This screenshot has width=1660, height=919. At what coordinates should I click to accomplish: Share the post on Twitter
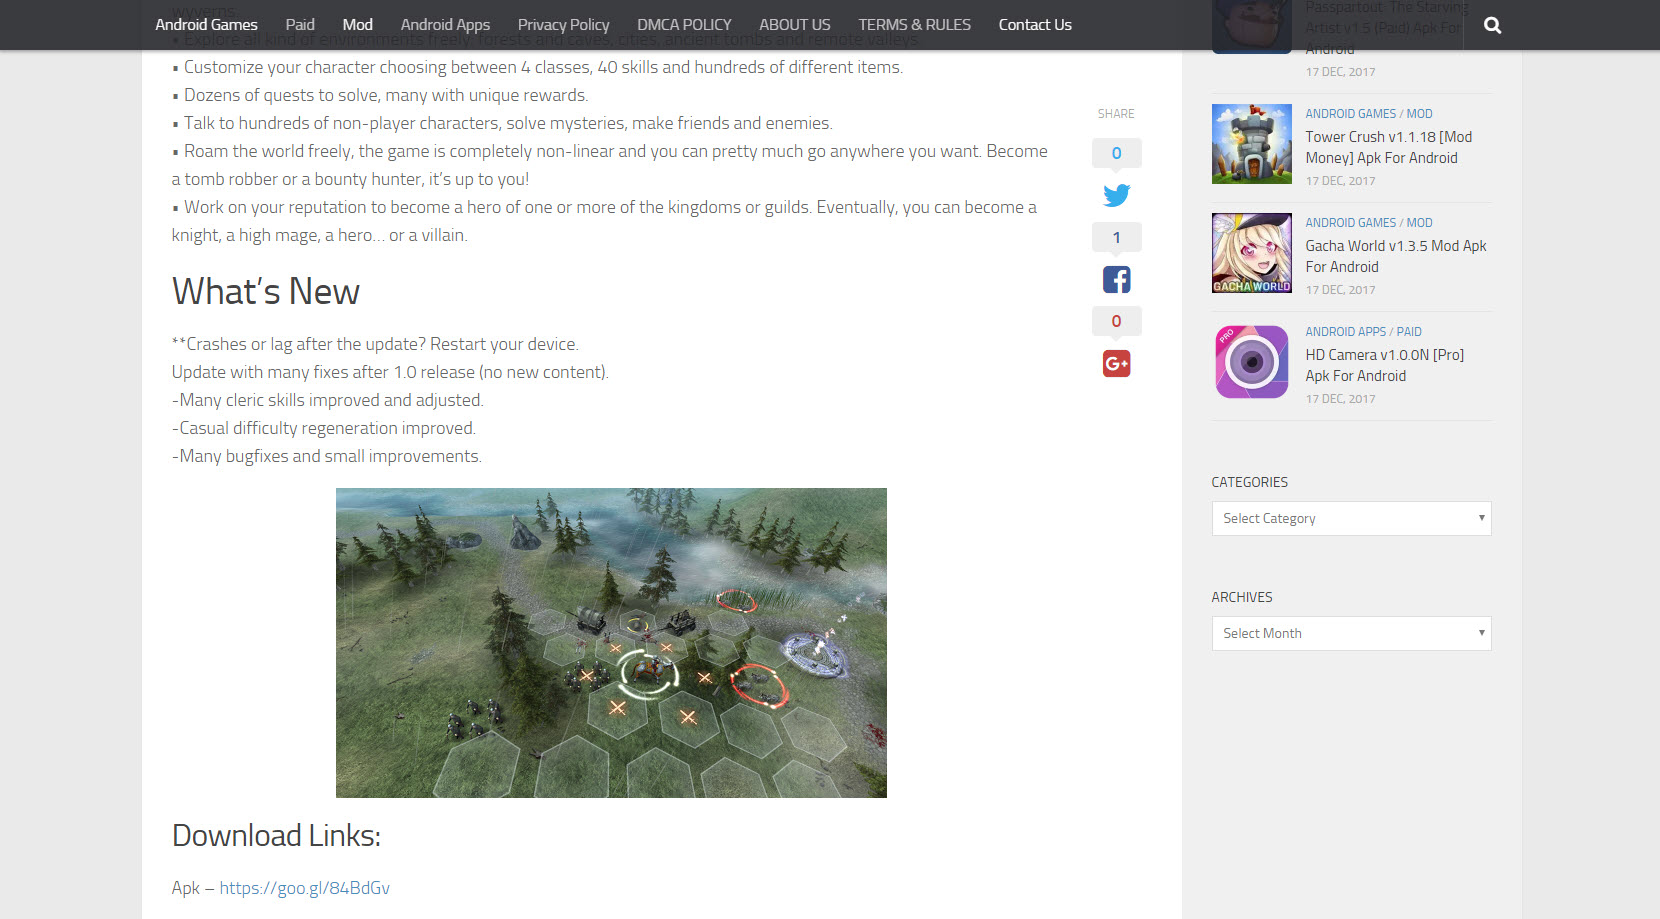pos(1116,195)
